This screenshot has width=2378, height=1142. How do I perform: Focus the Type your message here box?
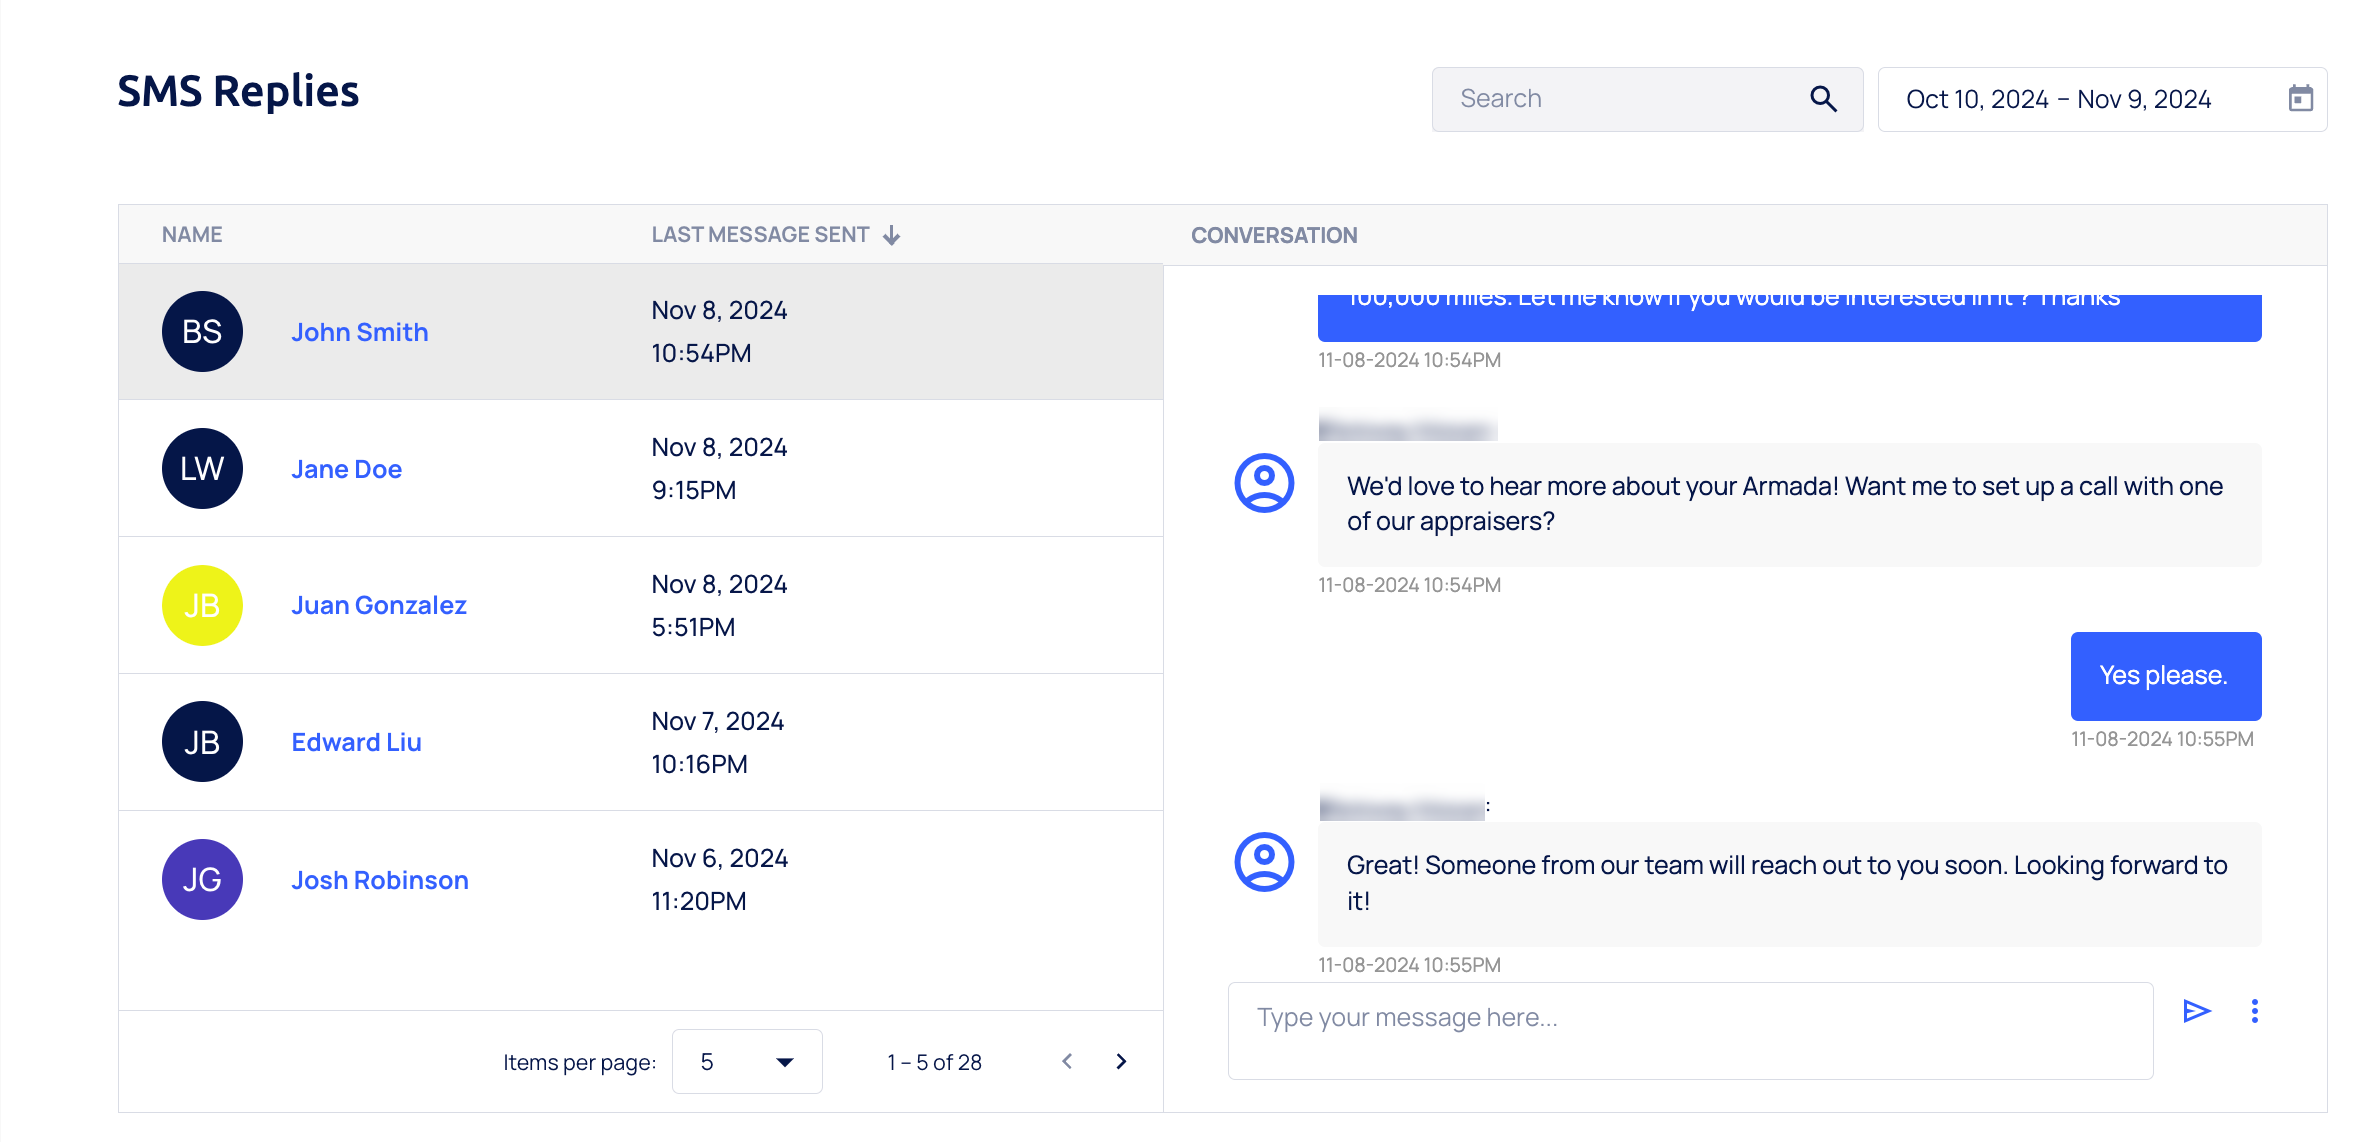click(1690, 1030)
